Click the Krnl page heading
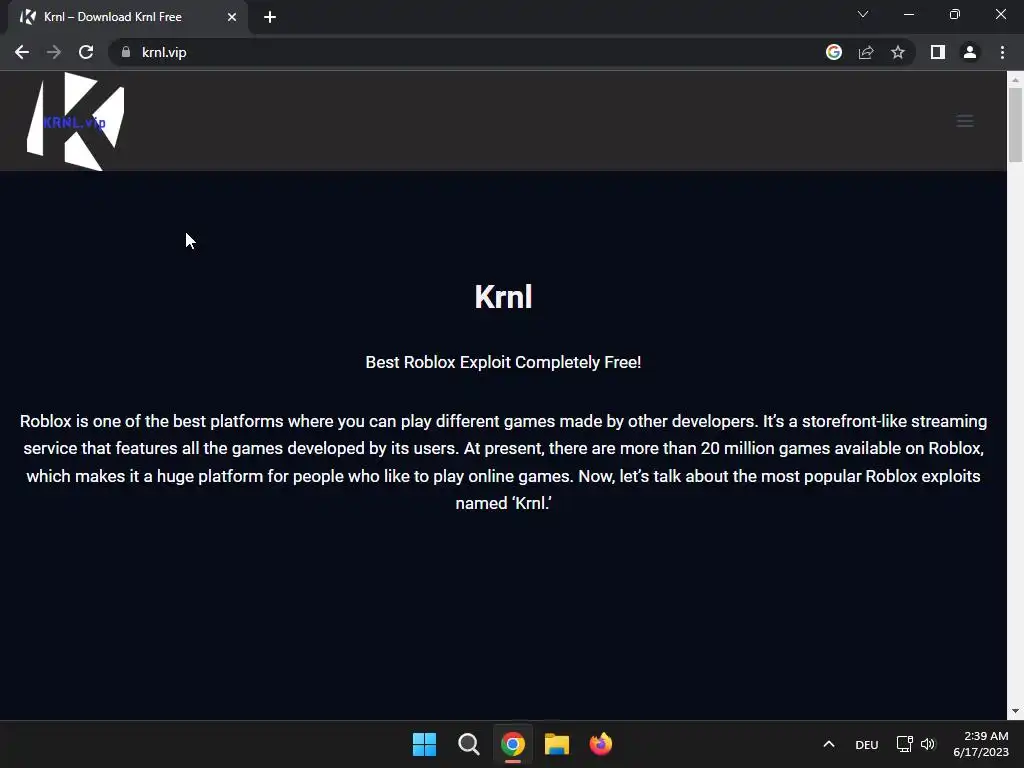This screenshot has width=1024, height=768. click(504, 297)
